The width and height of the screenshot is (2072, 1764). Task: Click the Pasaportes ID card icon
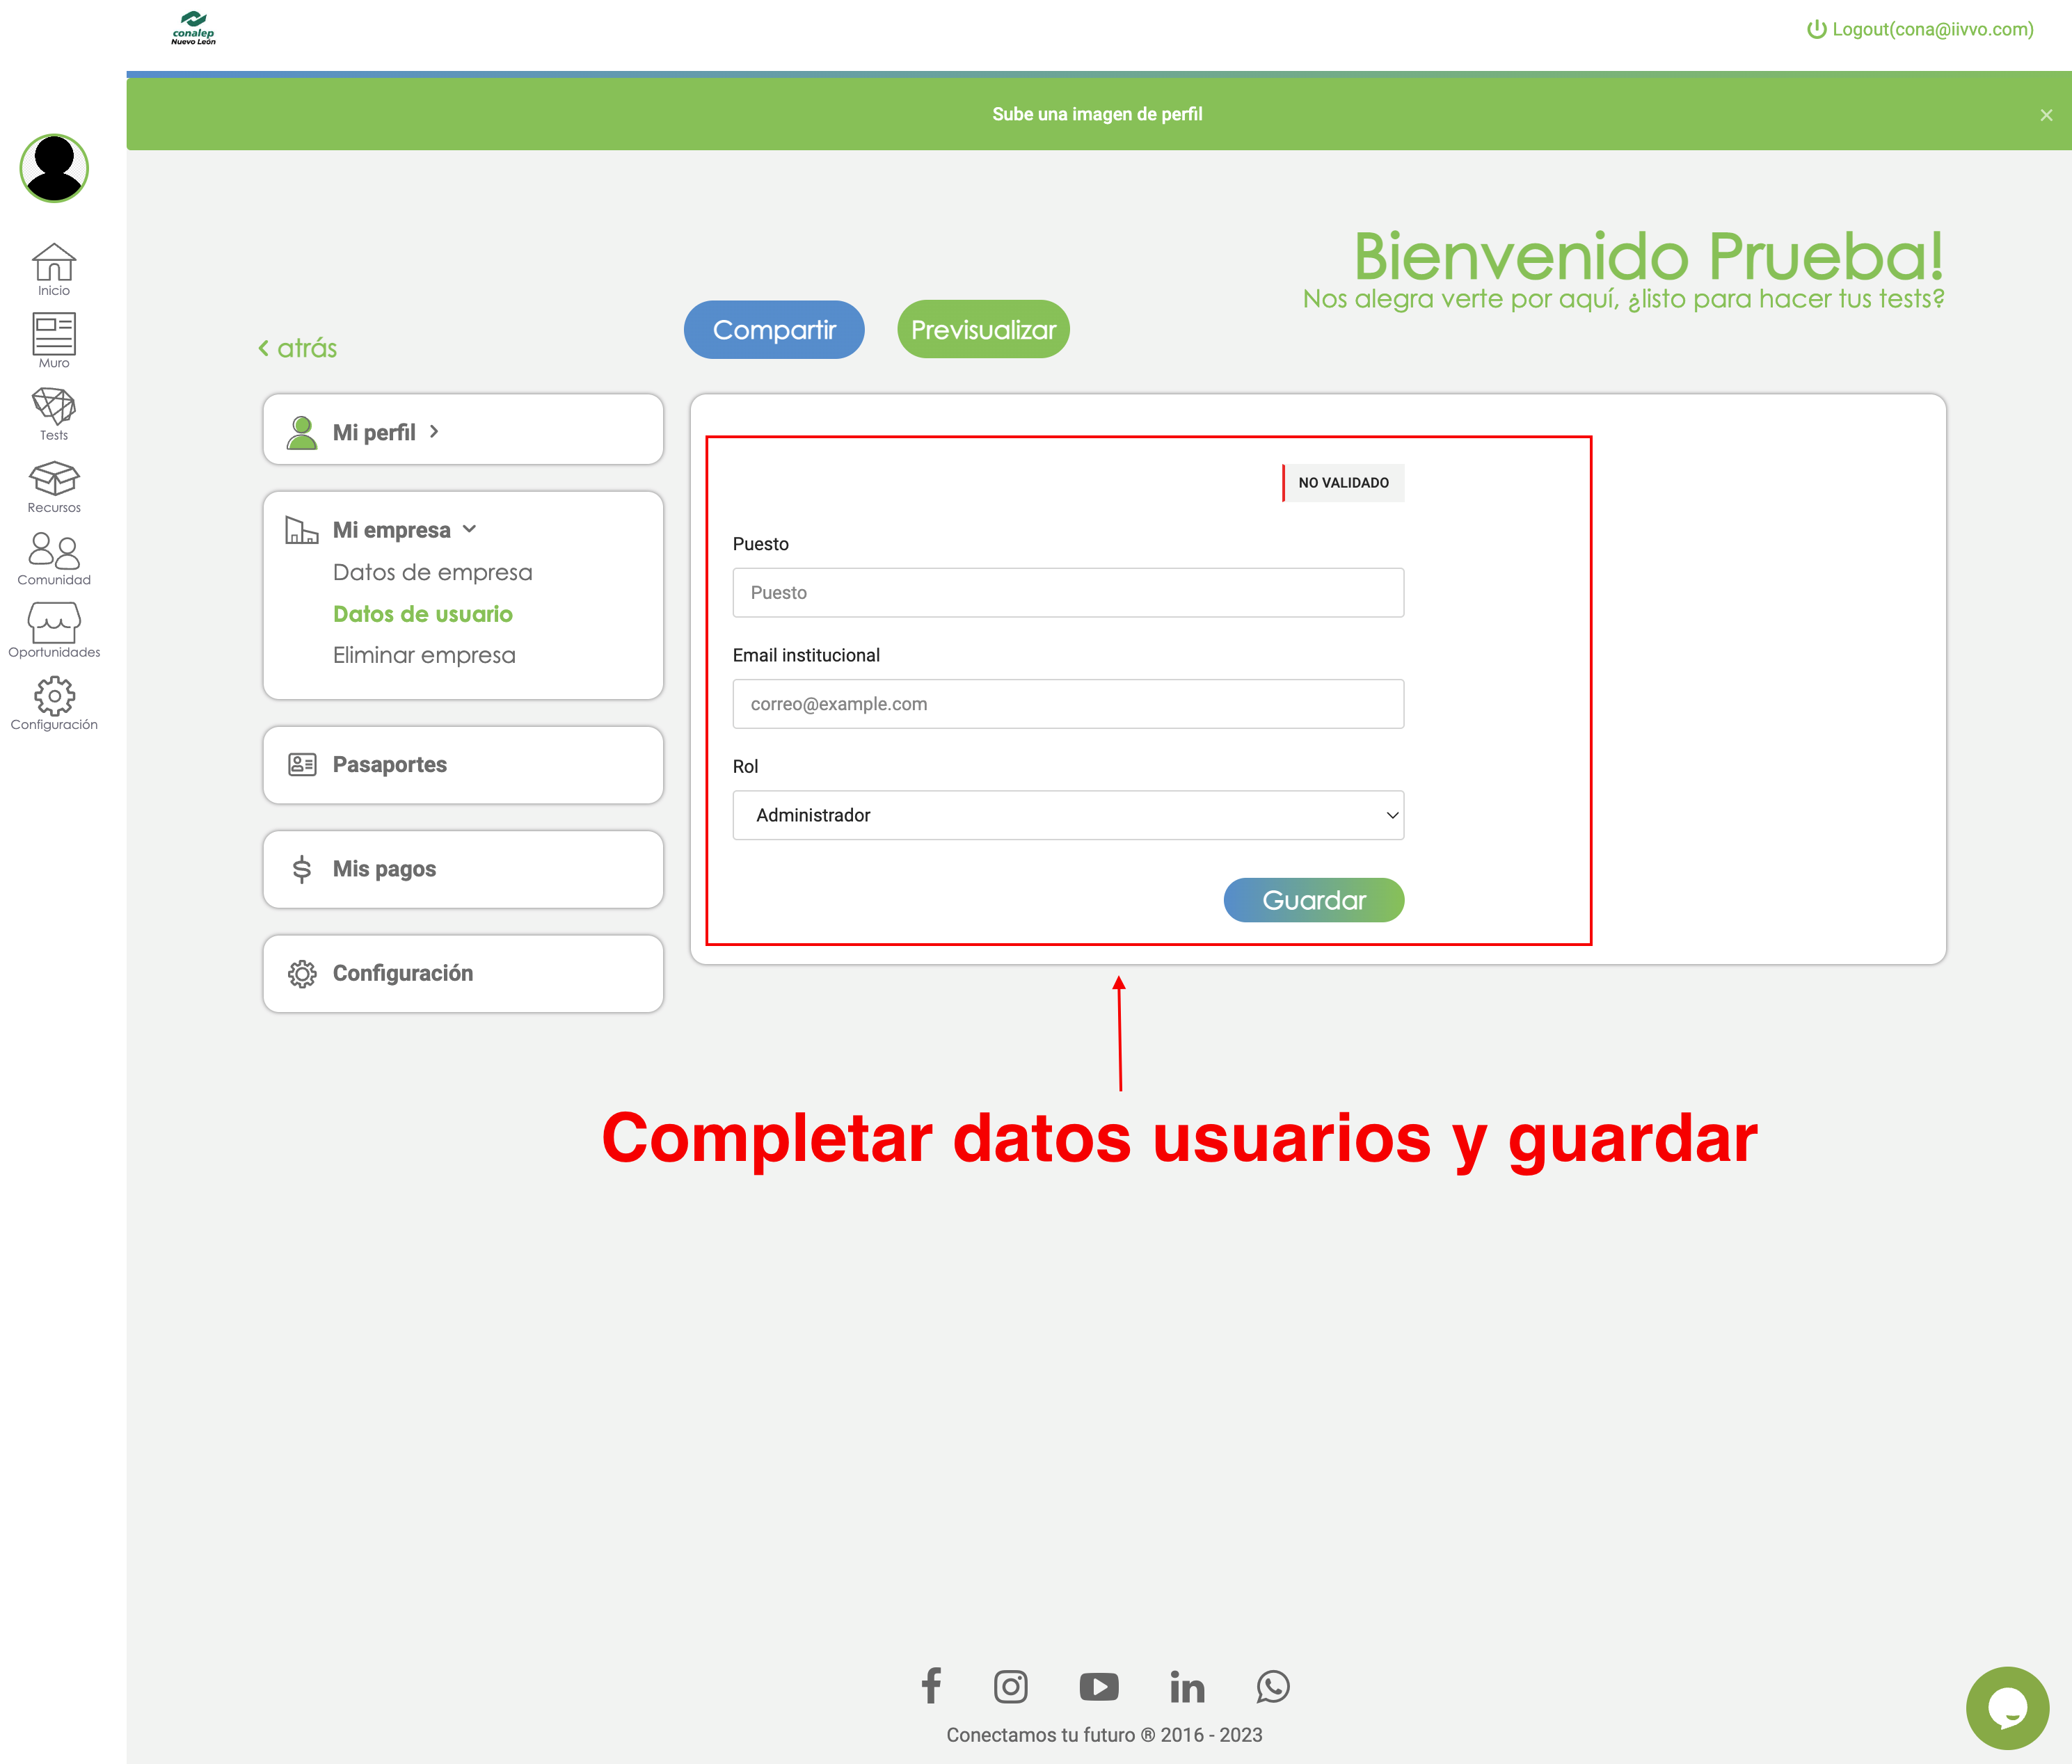tap(302, 765)
